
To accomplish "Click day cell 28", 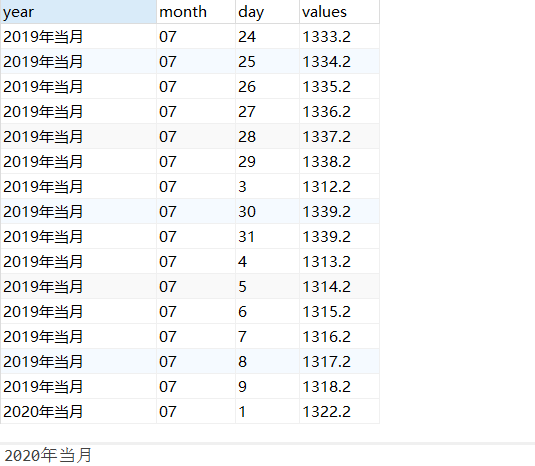I will point(268,136).
